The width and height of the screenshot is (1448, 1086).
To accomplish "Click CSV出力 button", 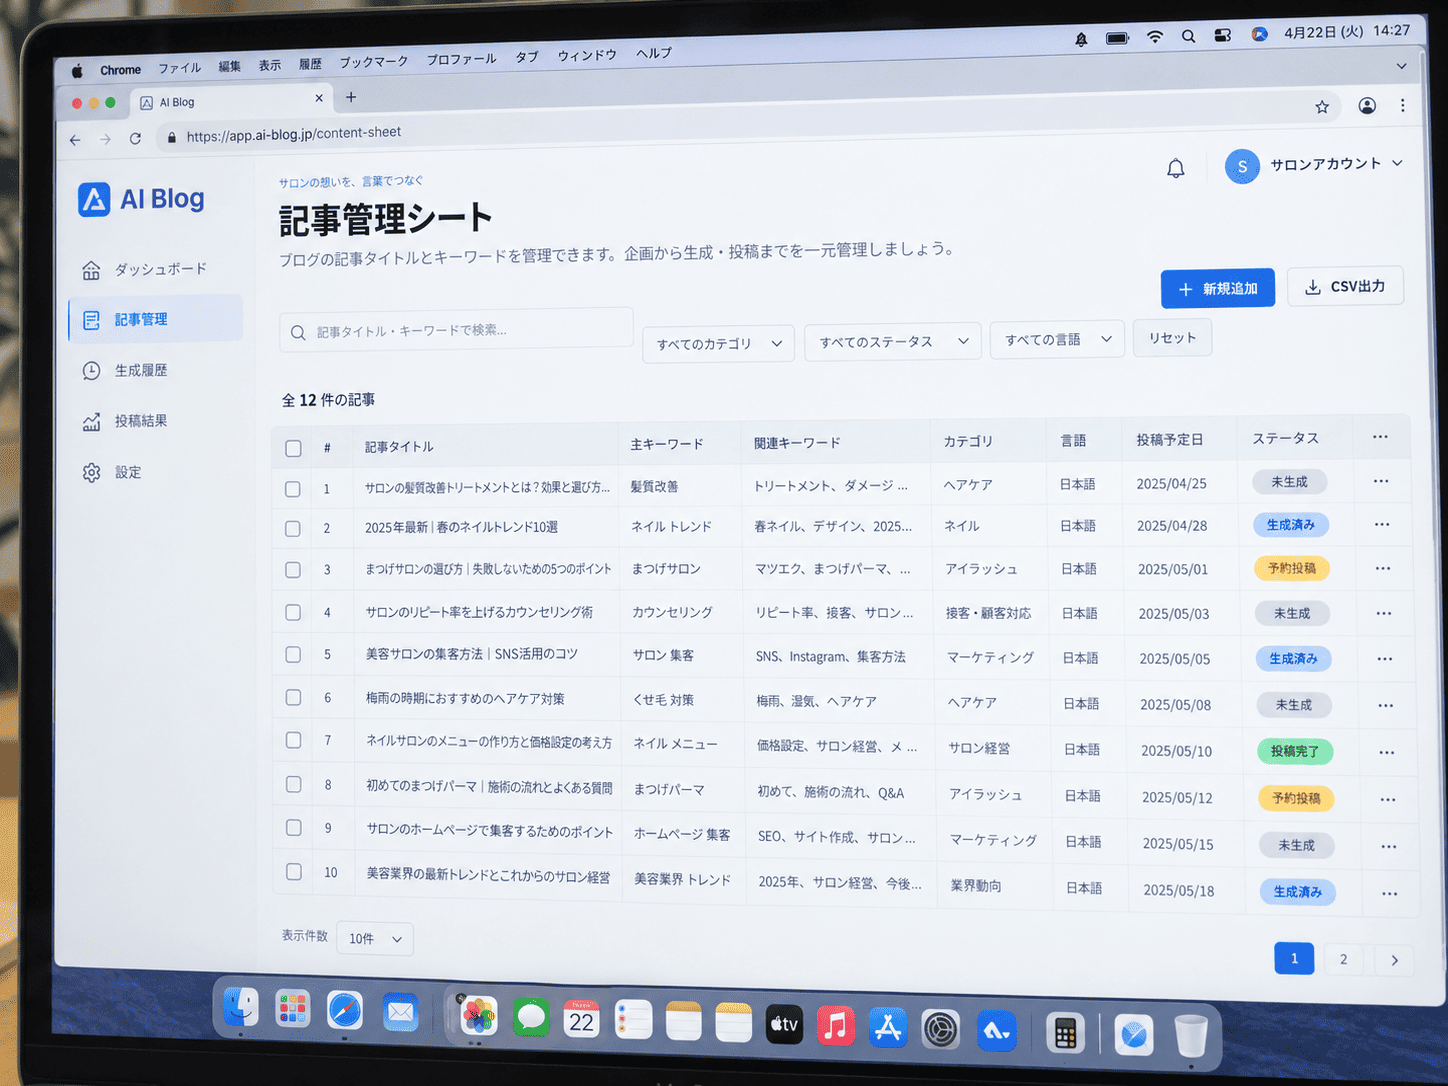I will coord(1345,286).
